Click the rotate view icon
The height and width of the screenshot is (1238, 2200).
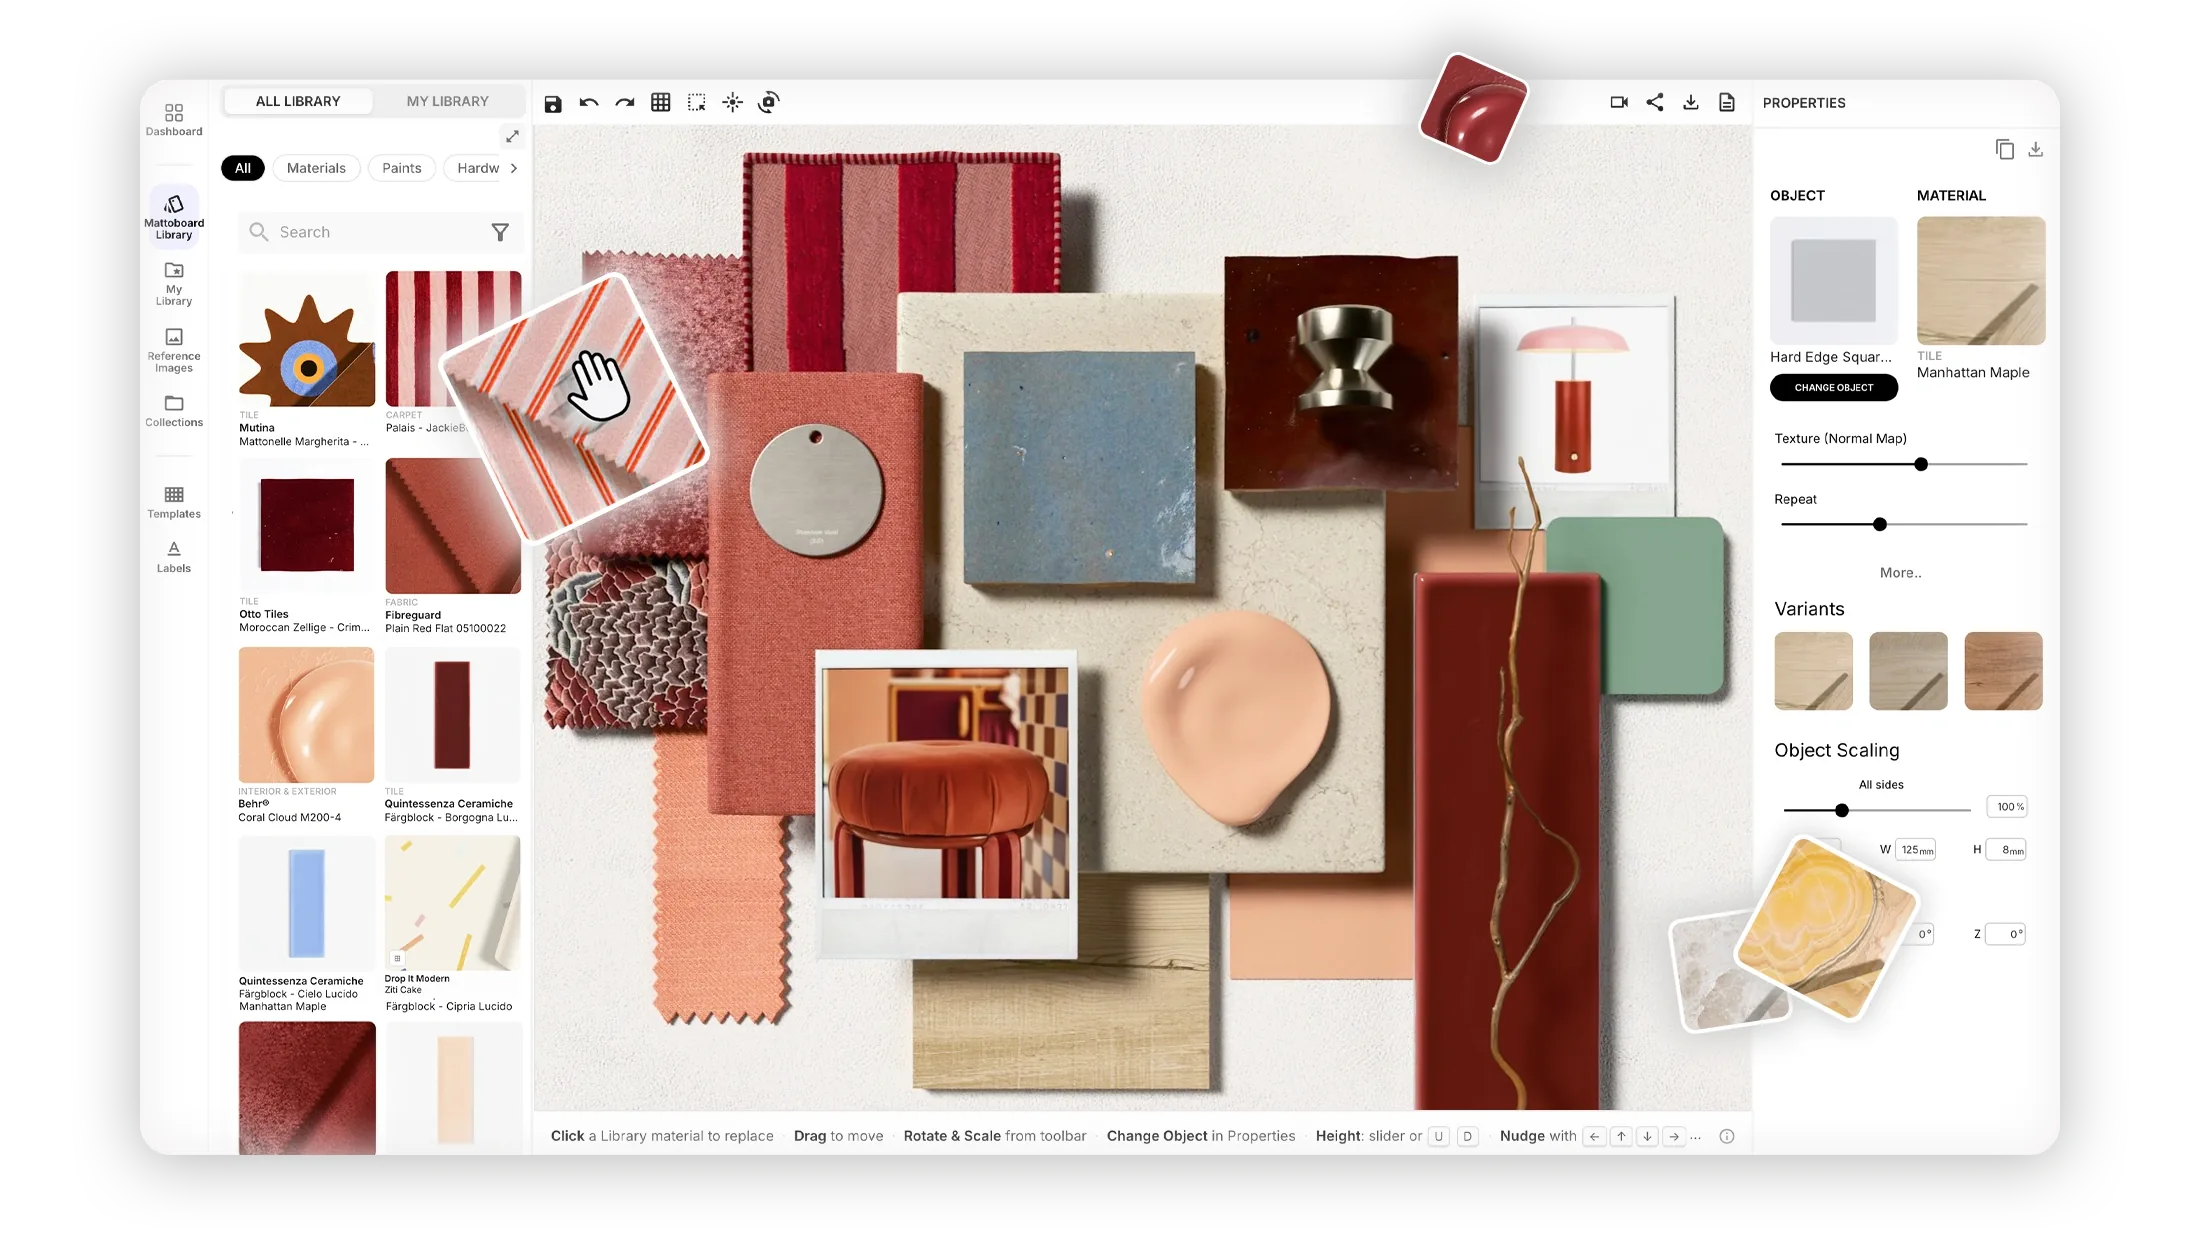click(769, 102)
